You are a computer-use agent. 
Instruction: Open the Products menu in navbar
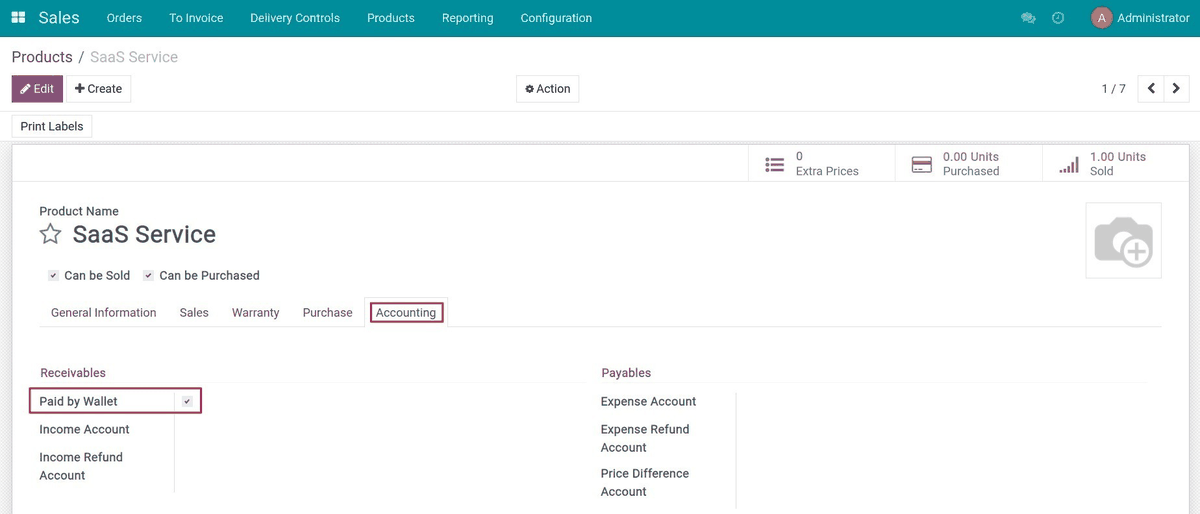click(391, 18)
